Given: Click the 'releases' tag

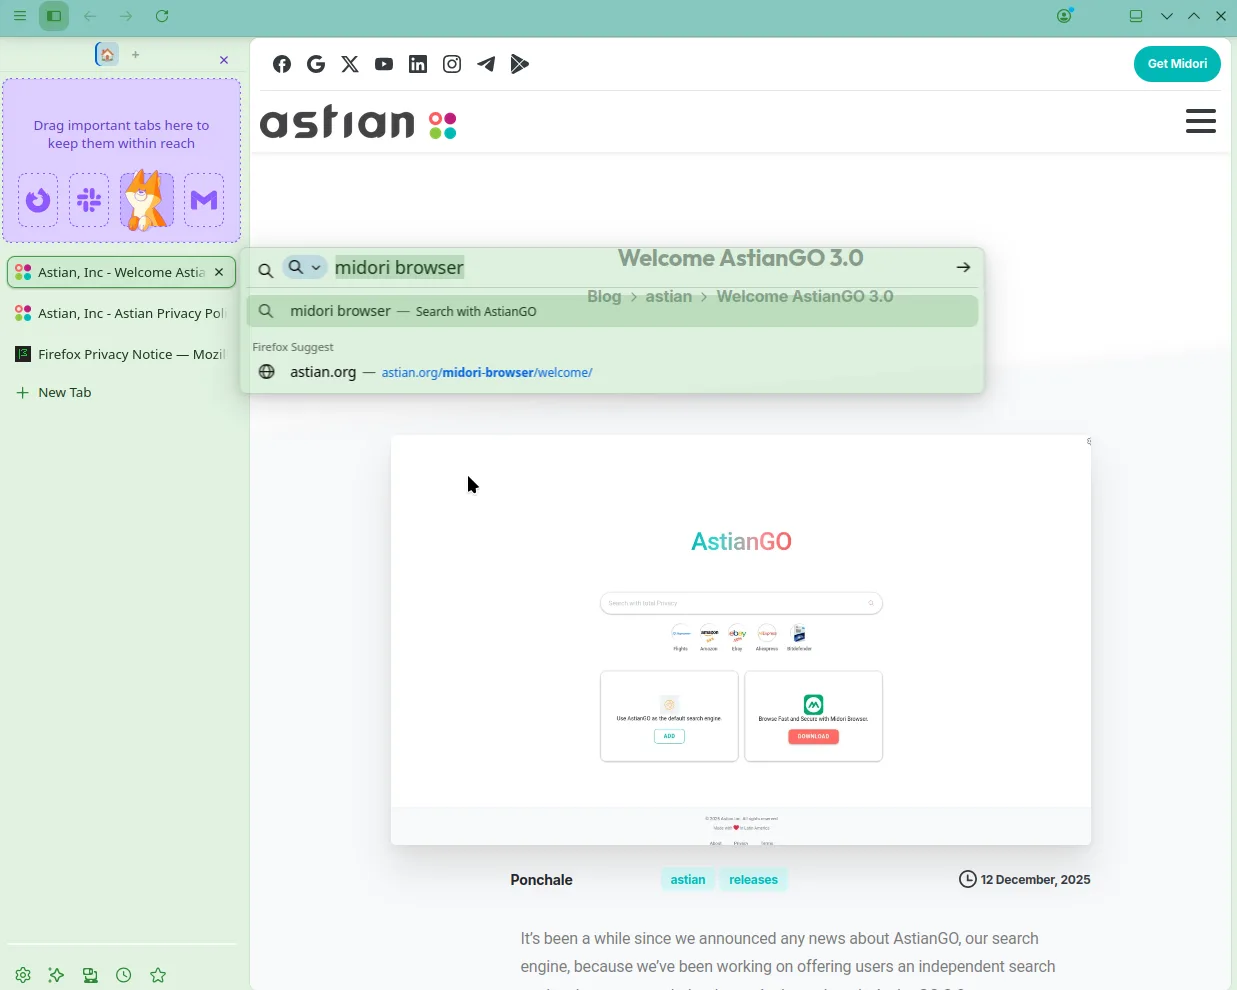Looking at the screenshot, I should point(754,881).
